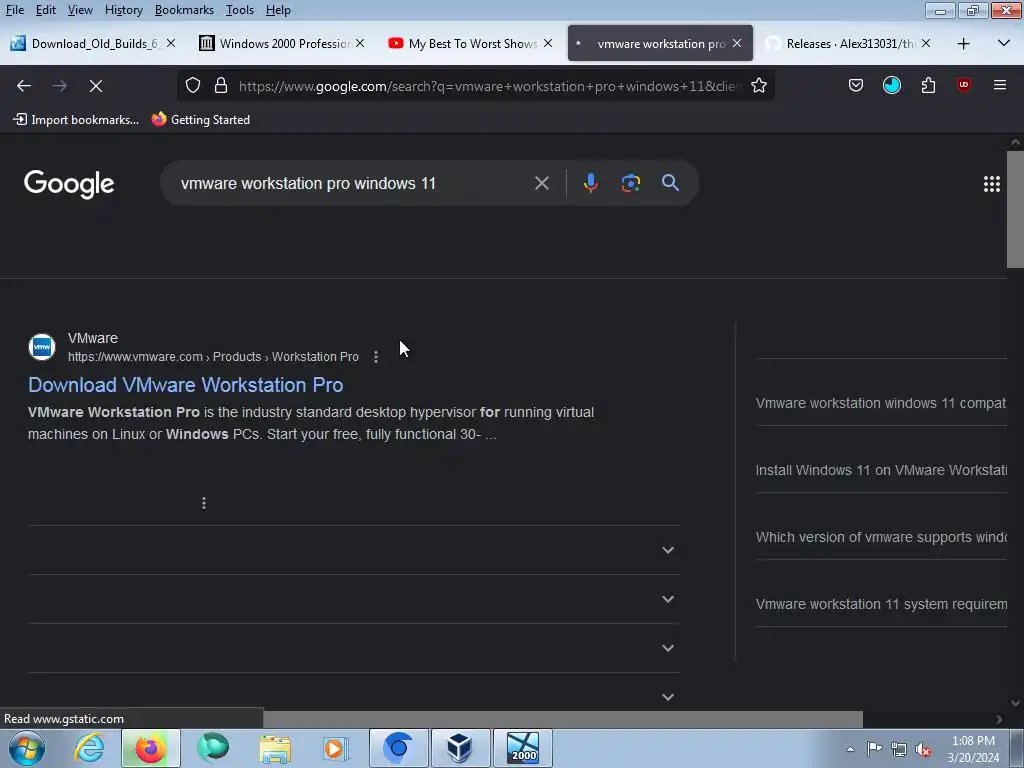Switch to Releases Alex313031 tab

[x=848, y=43]
